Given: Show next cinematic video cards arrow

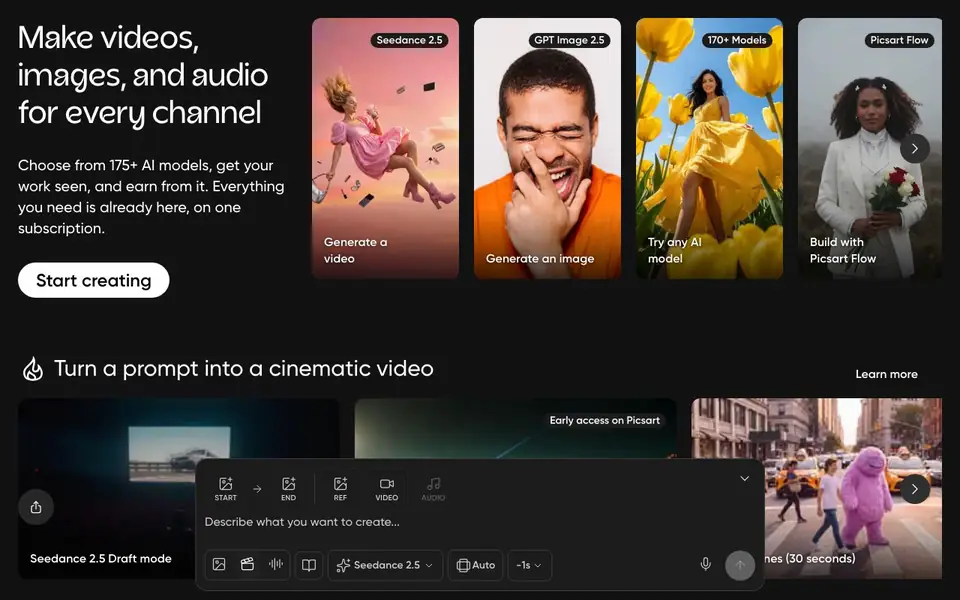Looking at the screenshot, I should 915,489.
